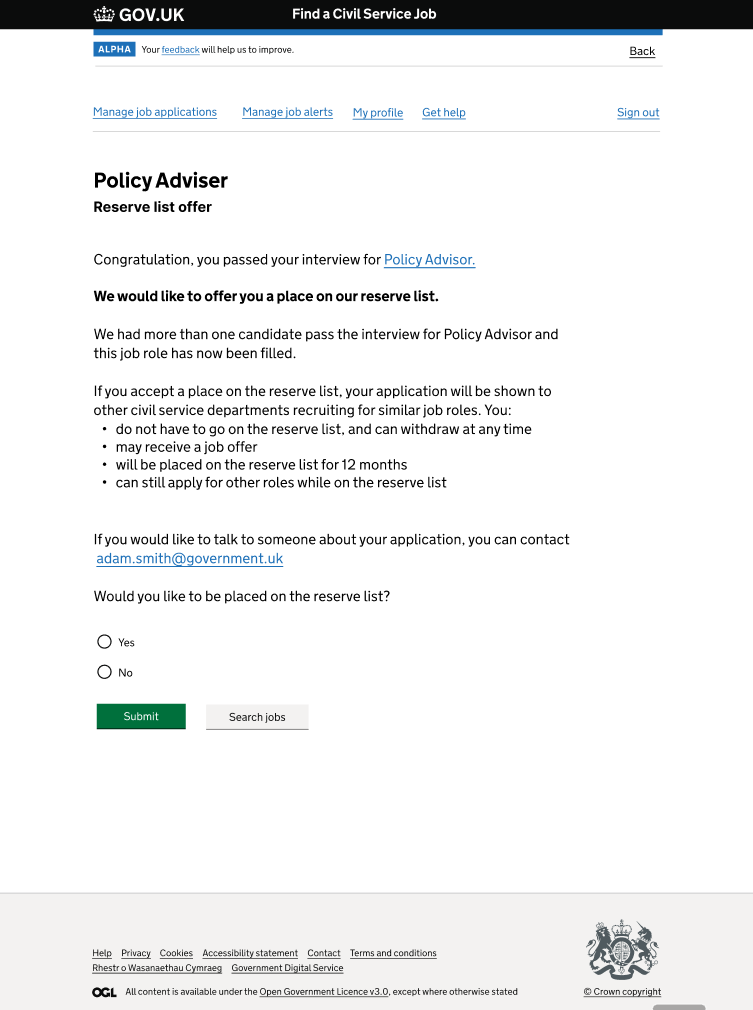View the Open Government Licence v3.0
The image size is (753, 1010).
324,992
